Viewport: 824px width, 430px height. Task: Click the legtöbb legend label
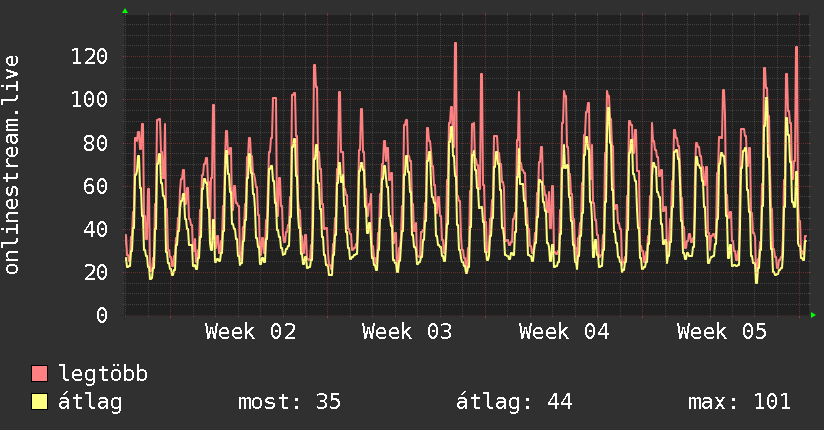coord(103,374)
